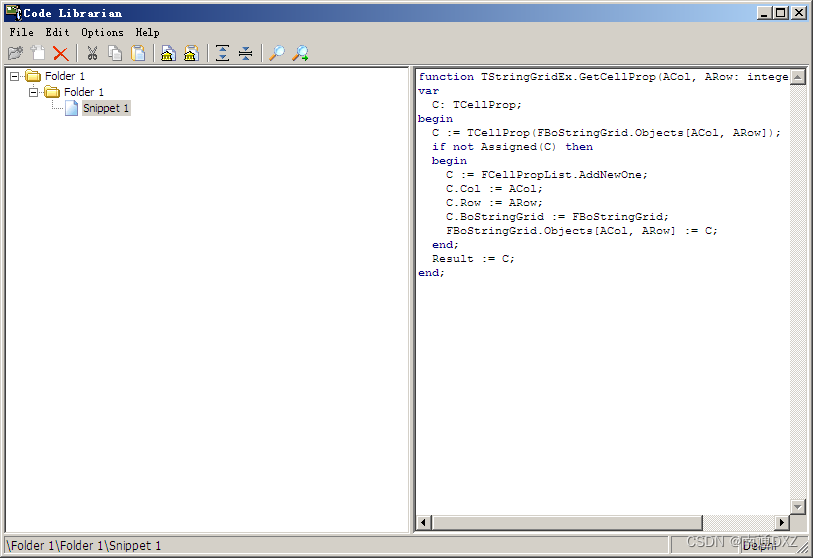
Task: Click the Find Next magnifier icon
Action: [x=300, y=53]
